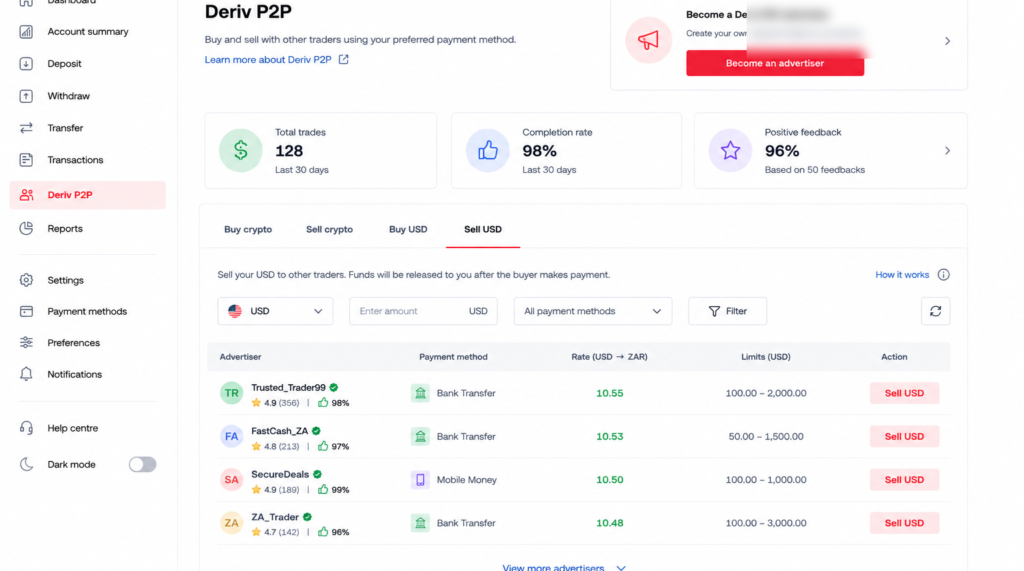This screenshot has height=571, width=1024.
Task: Click the Rate (USD → ZAR) column header
Action: coord(609,357)
